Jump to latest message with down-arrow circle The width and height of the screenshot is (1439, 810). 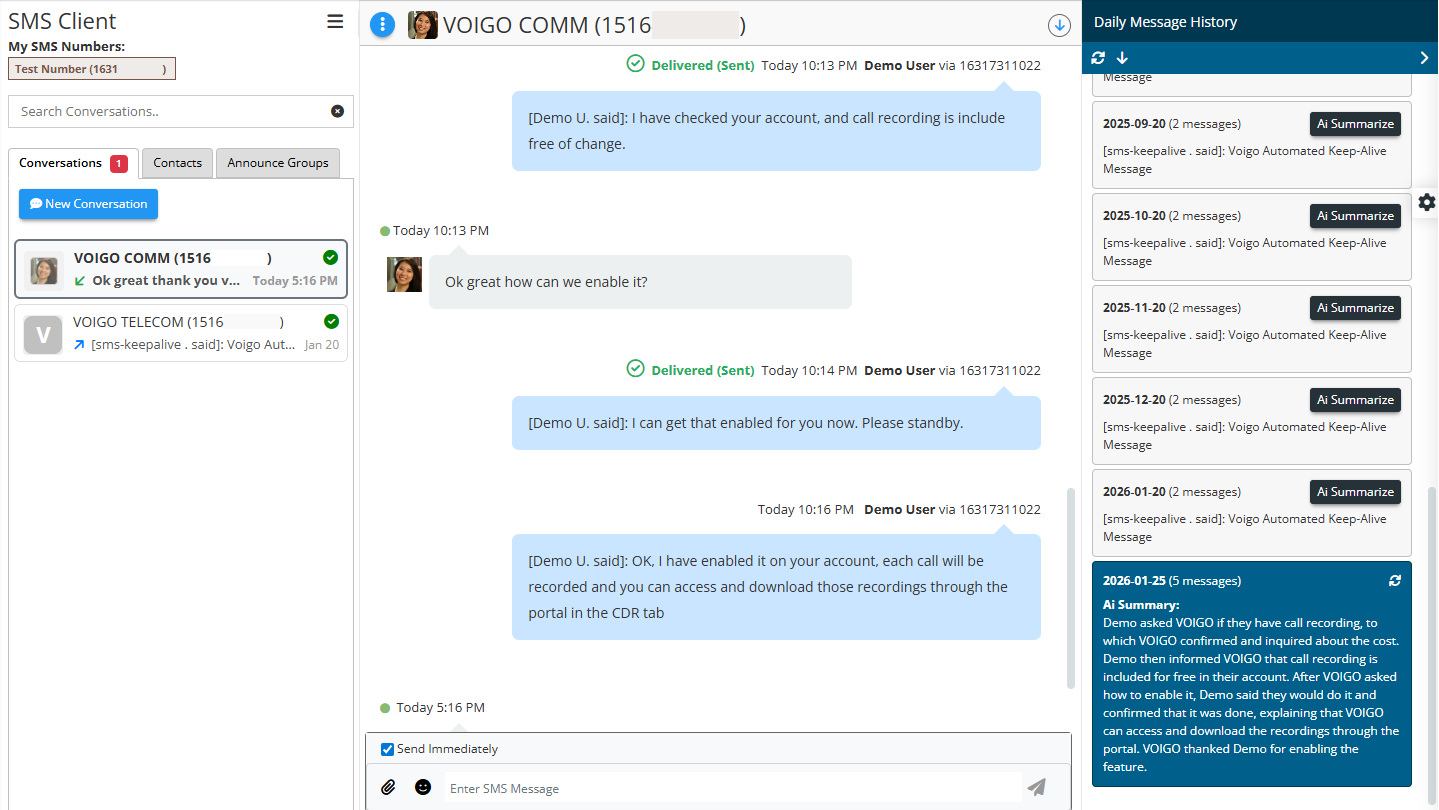tap(1059, 26)
